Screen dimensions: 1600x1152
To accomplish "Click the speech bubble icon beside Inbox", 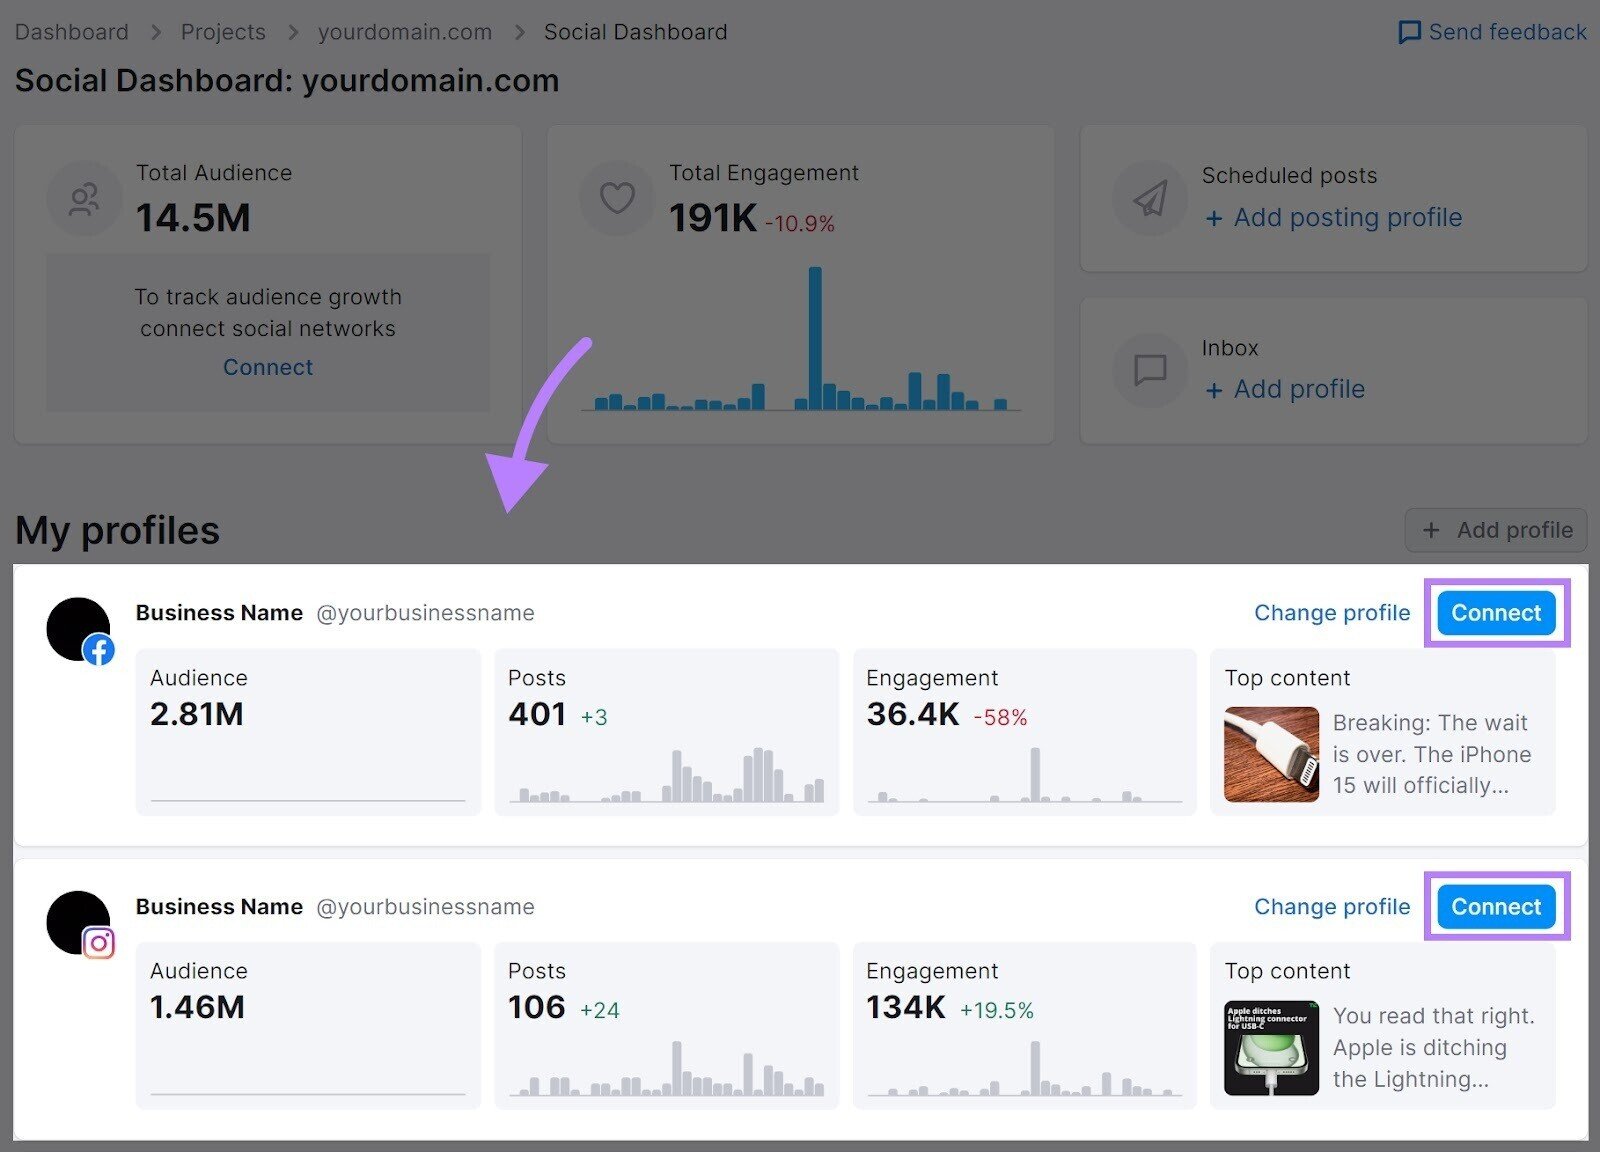I will (x=1149, y=370).
